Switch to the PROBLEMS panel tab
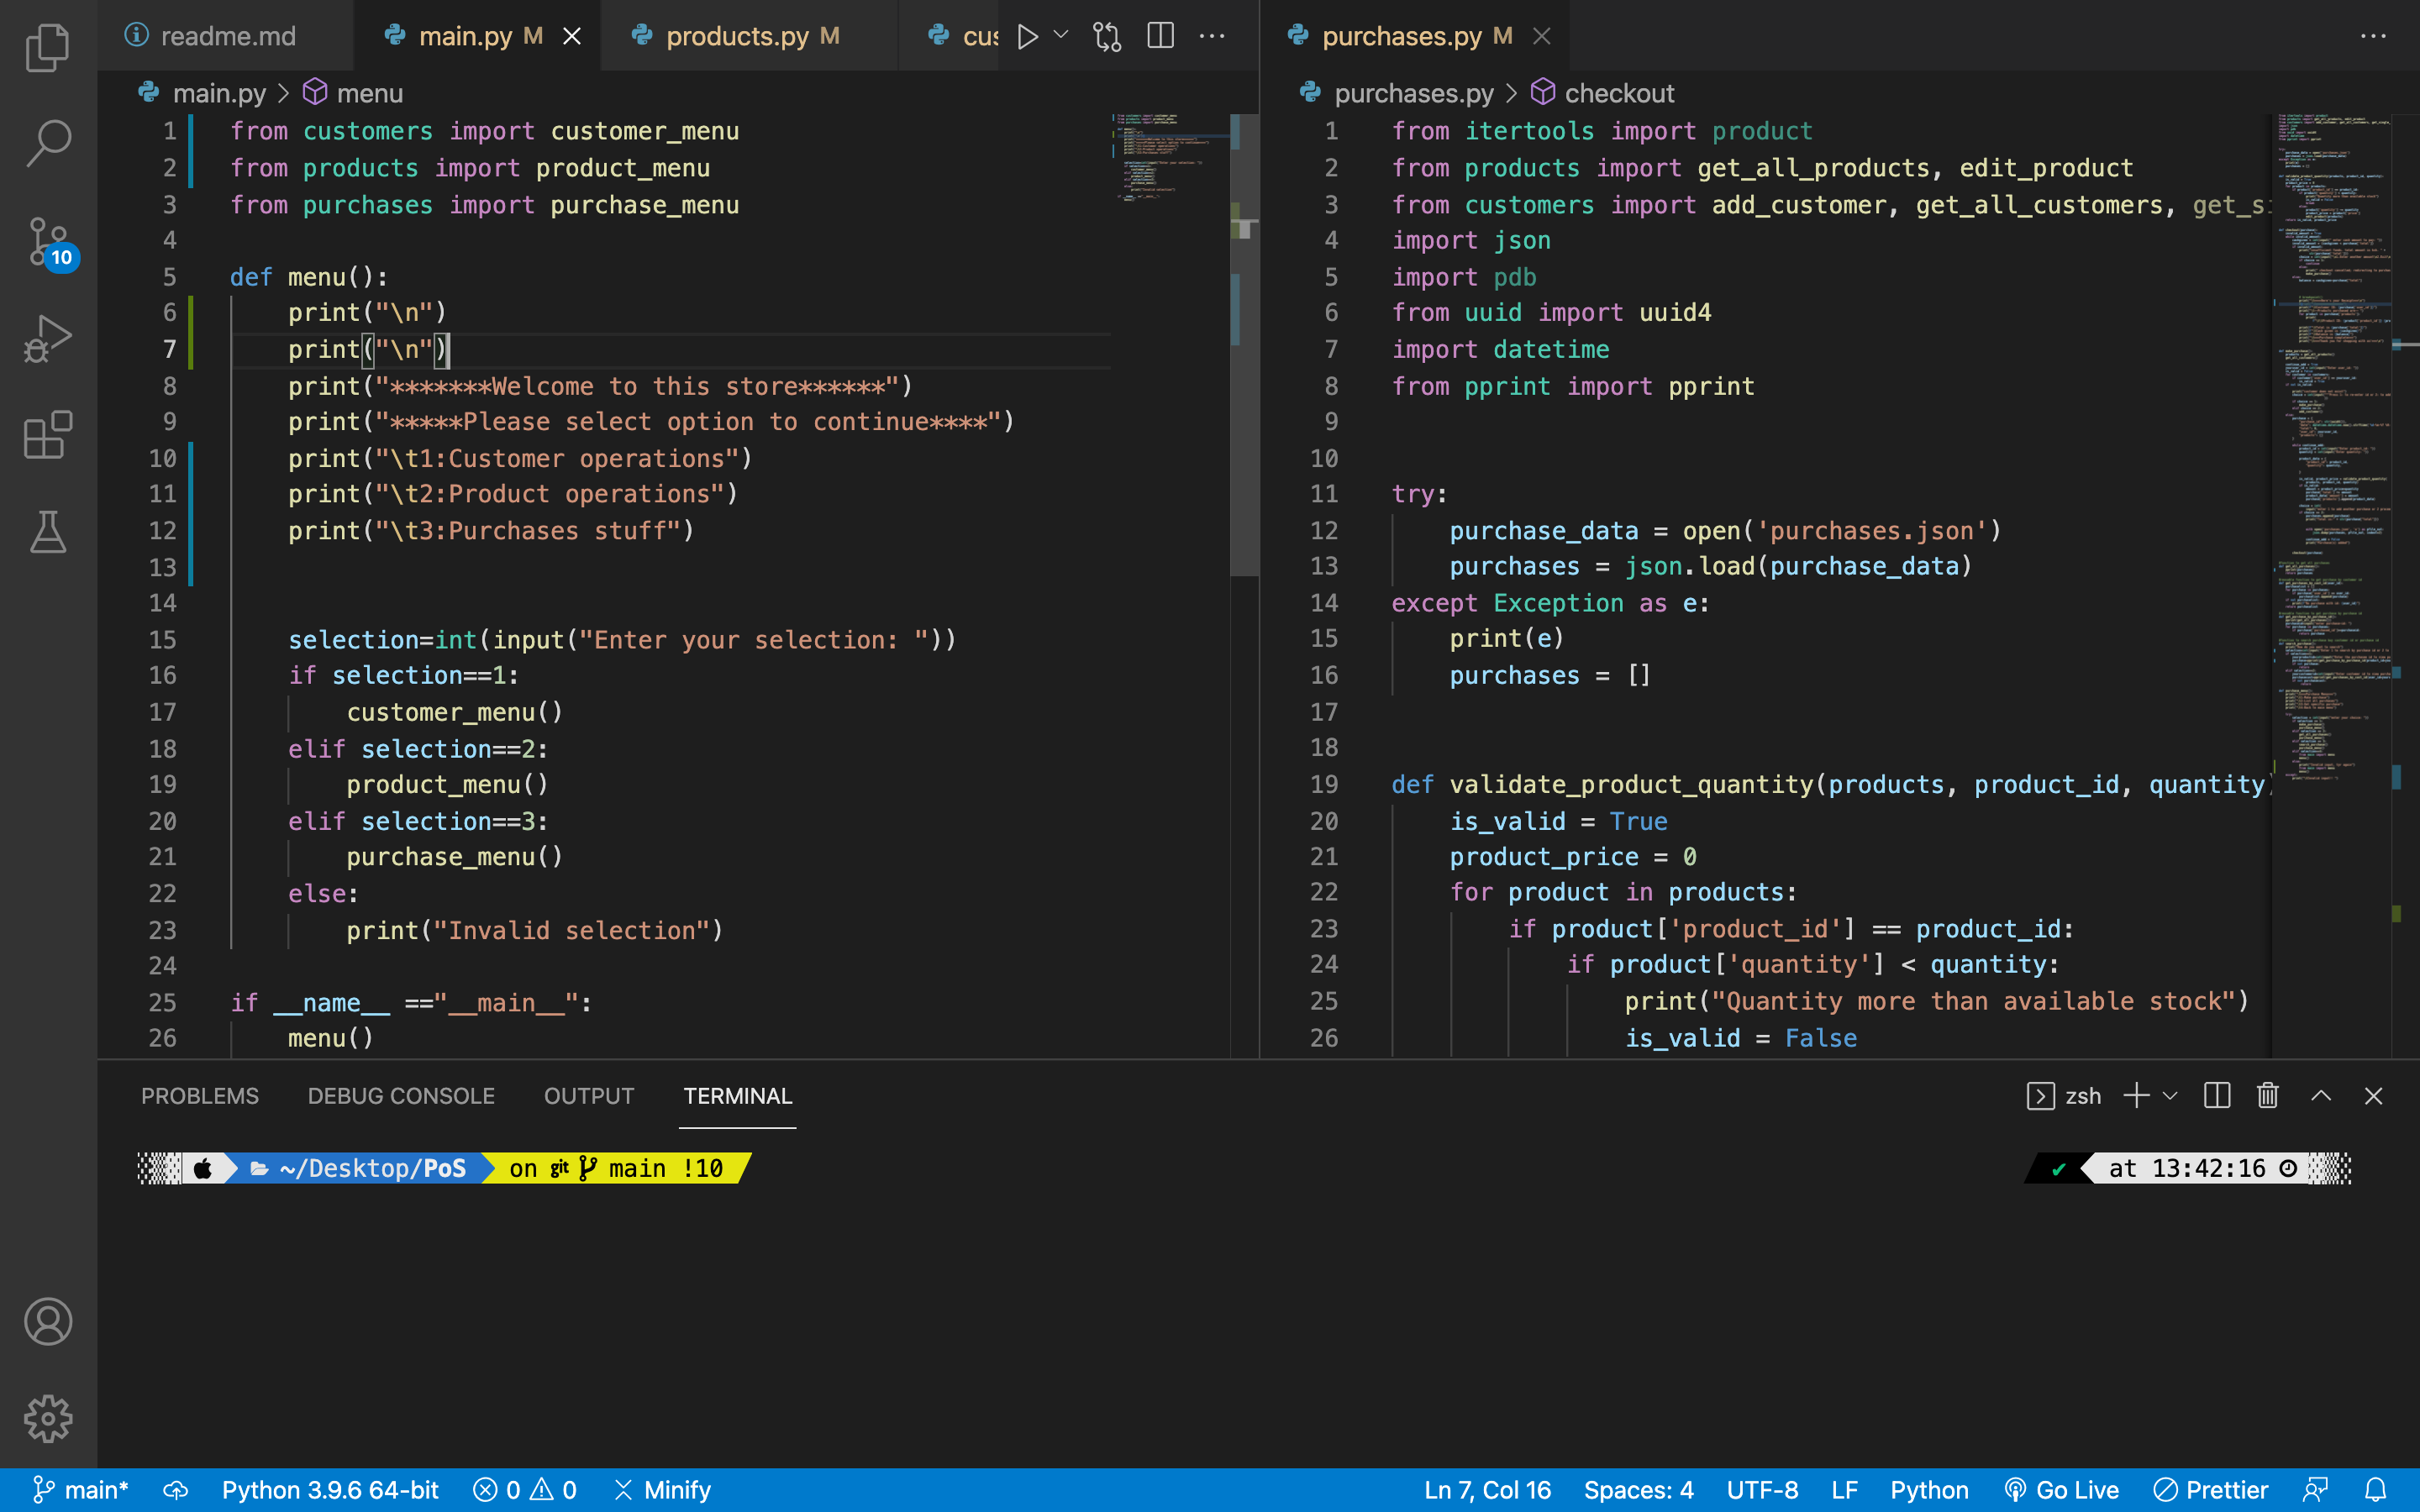This screenshot has height=1512, width=2420. (x=199, y=1096)
